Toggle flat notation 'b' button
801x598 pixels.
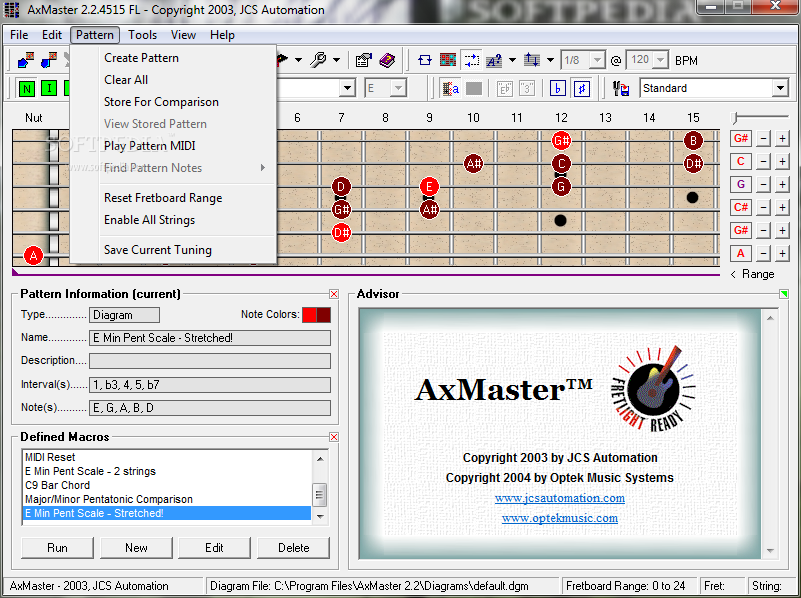(558, 88)
